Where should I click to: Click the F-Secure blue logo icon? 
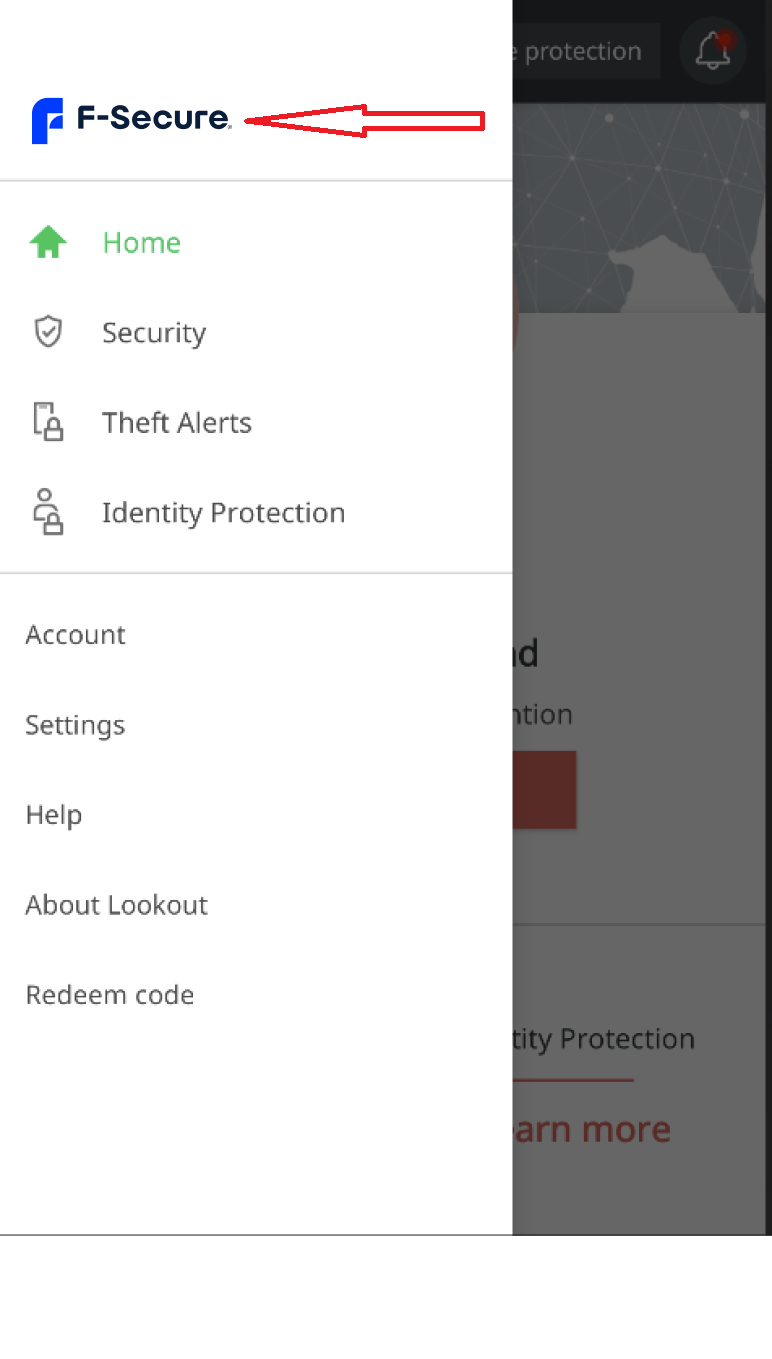point(47,121)
